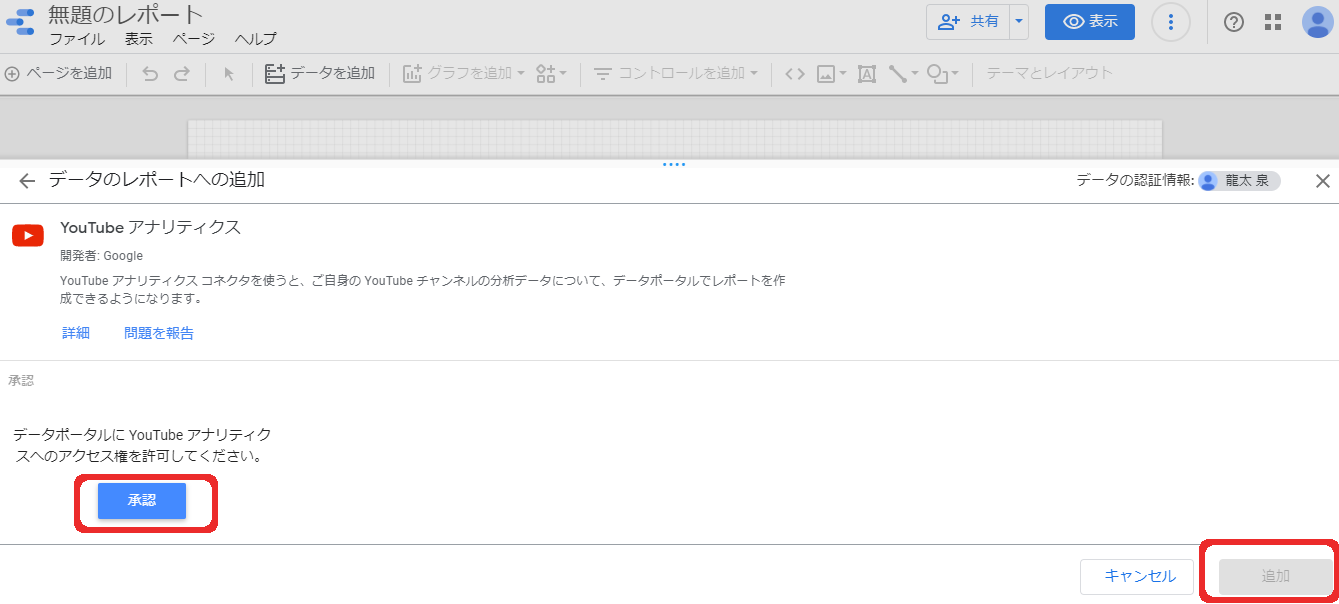Open the ファイル menu
1339x604 pixels.
[77, 39]
